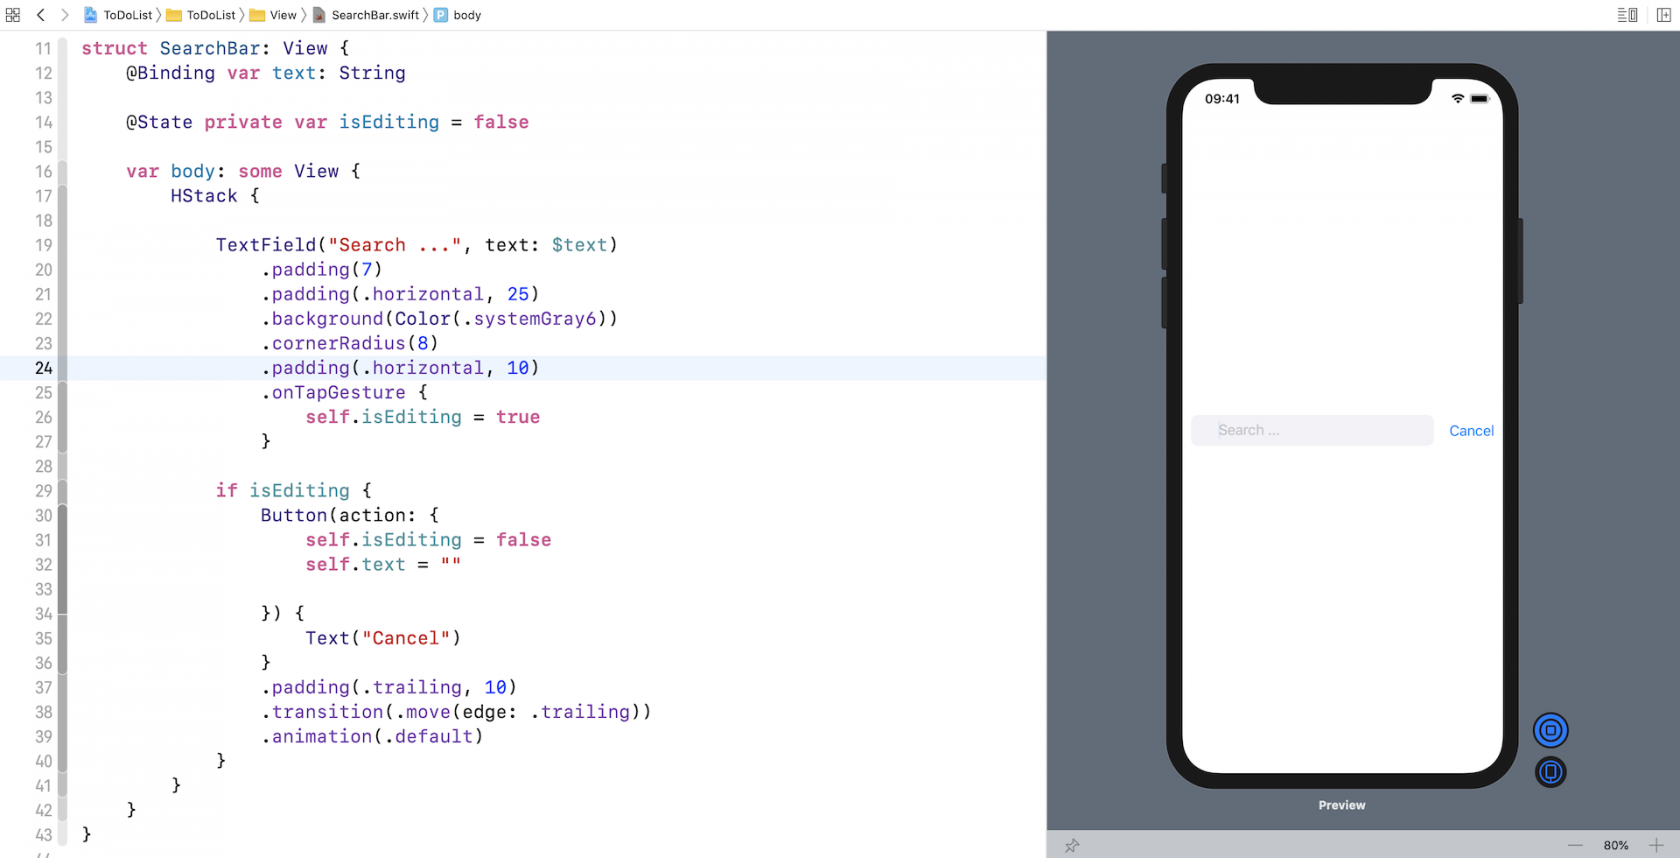Stop the live preview
1680x858 pixels.
(1550, 731)
